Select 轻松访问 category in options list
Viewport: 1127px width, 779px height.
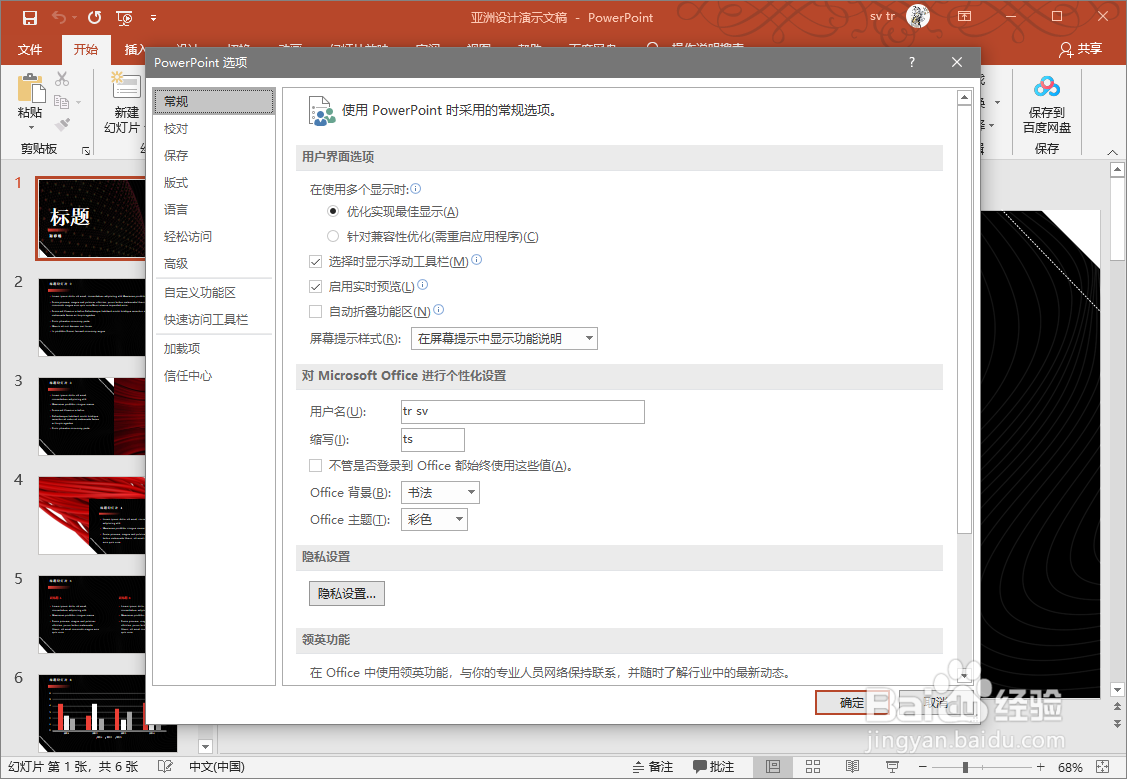[x=213, y=236]
